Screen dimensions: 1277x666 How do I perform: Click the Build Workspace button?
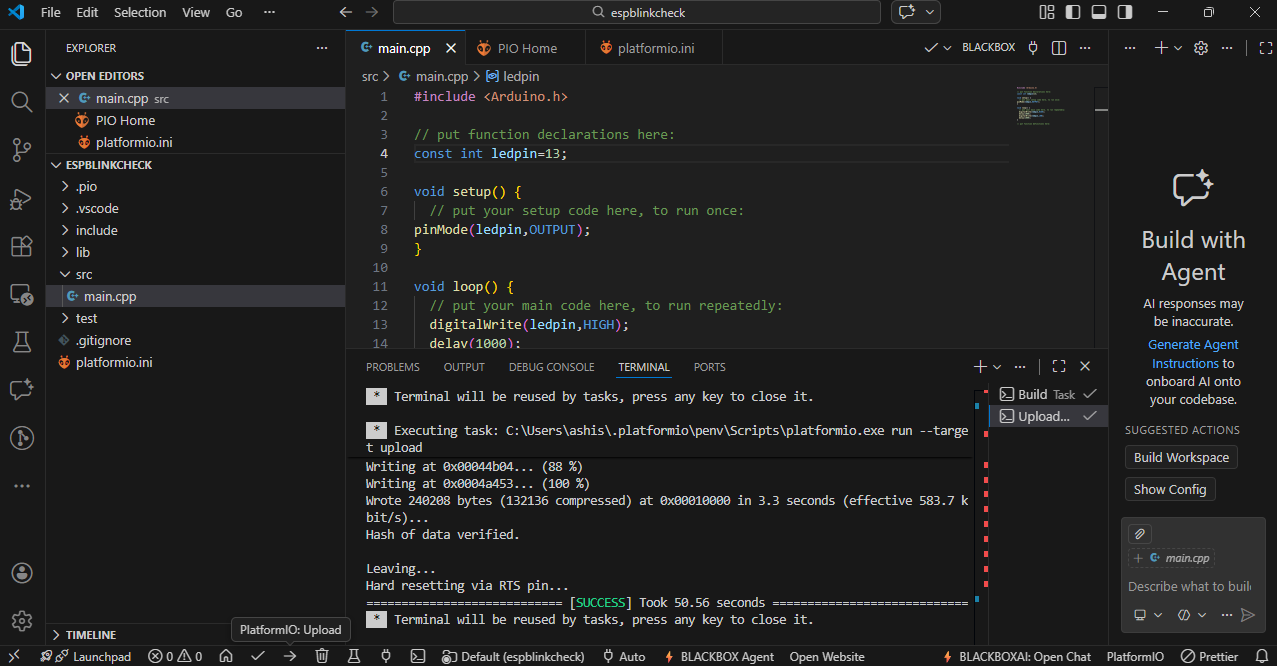pyautogui.click(x=1181, y=457)
